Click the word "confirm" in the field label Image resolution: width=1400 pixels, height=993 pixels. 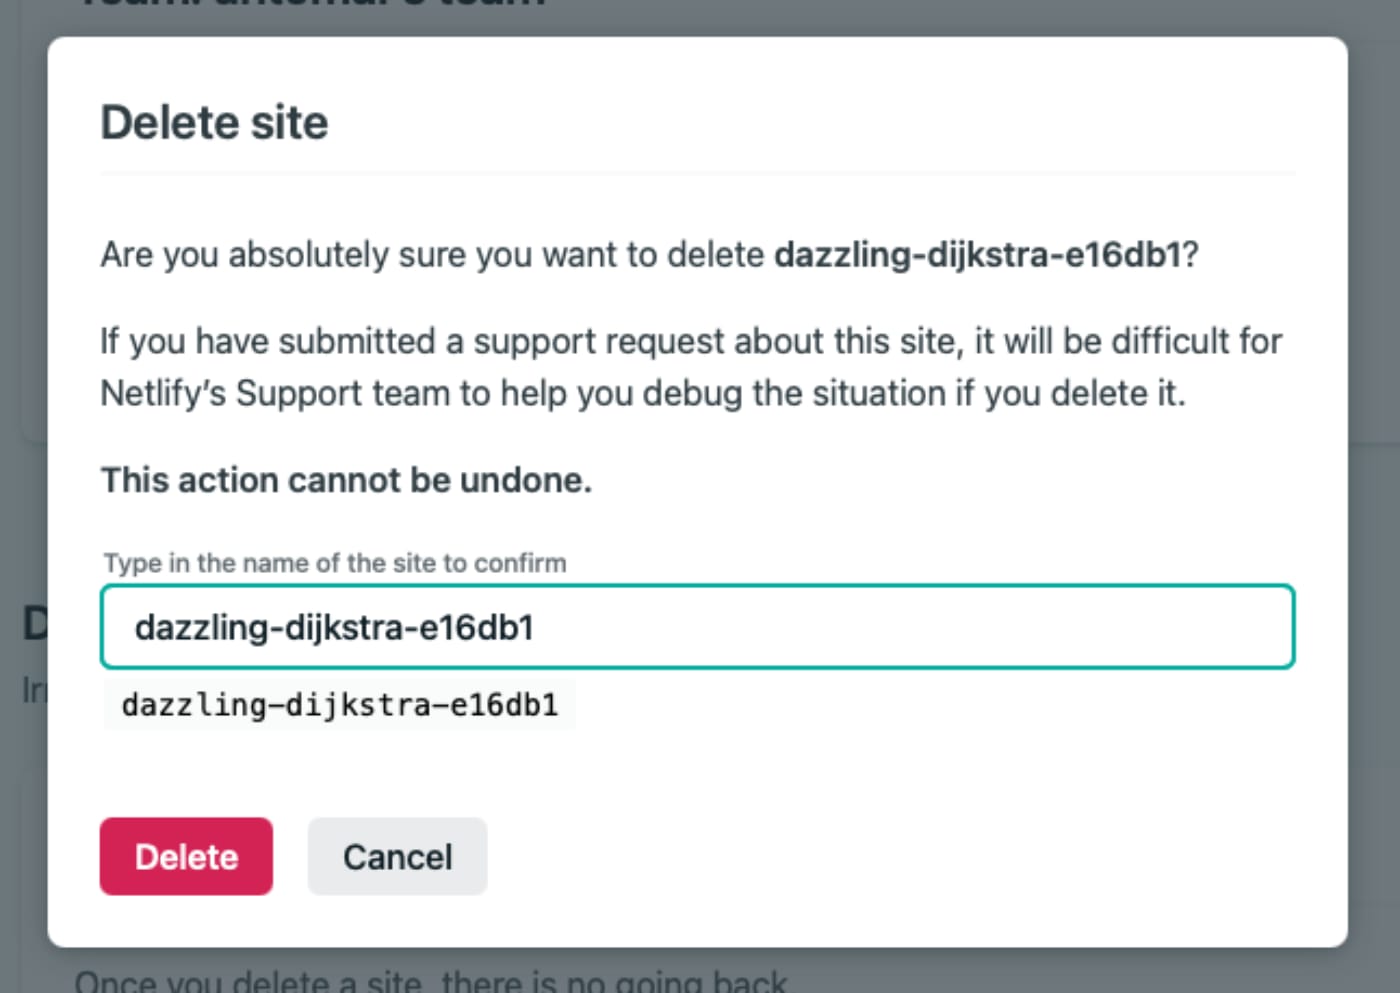[520, 563]
